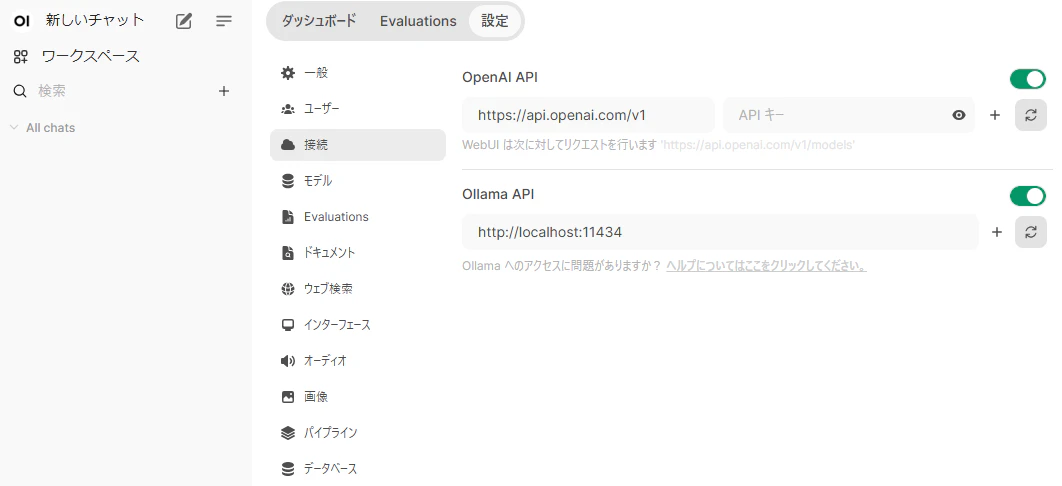Click the Open WebUI logo icon

click(x=22, y=21)
